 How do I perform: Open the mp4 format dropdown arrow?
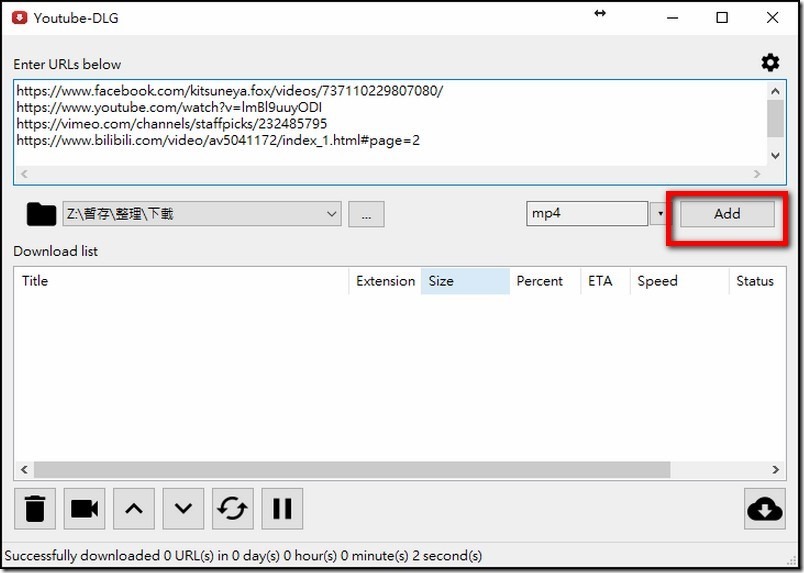click(x=660, y=214)
